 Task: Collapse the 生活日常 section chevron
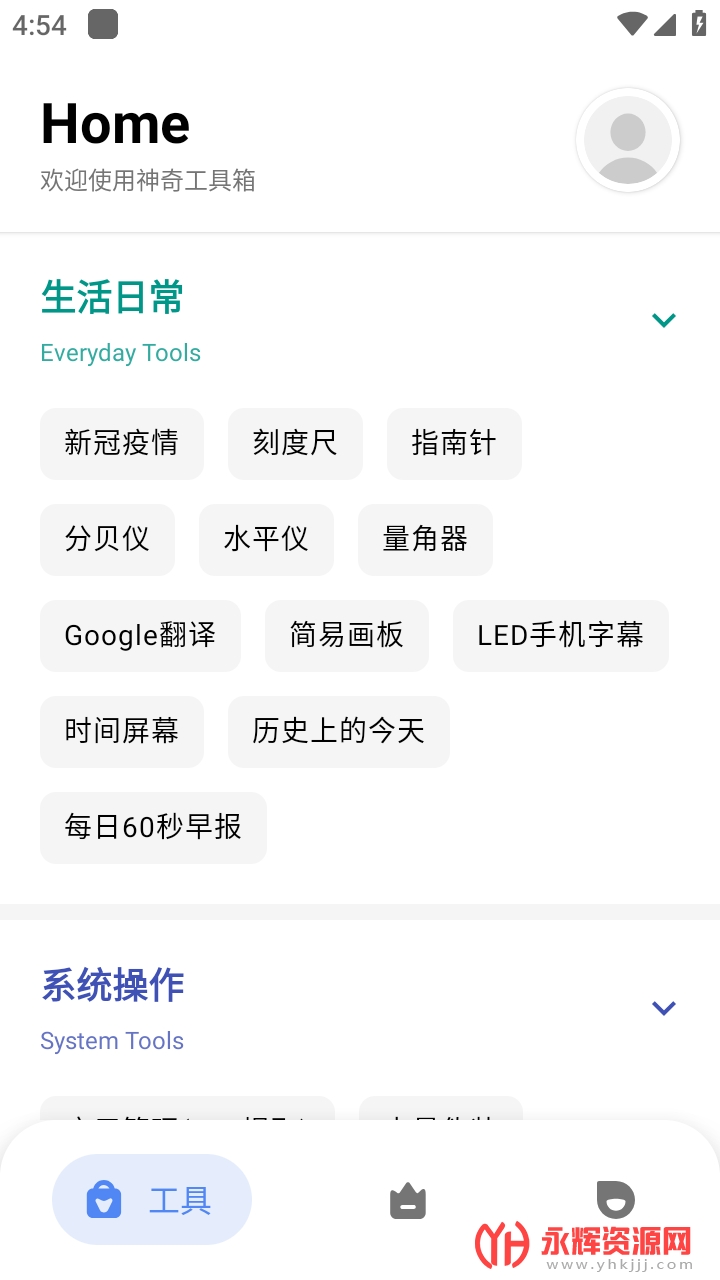coord(664,320)
